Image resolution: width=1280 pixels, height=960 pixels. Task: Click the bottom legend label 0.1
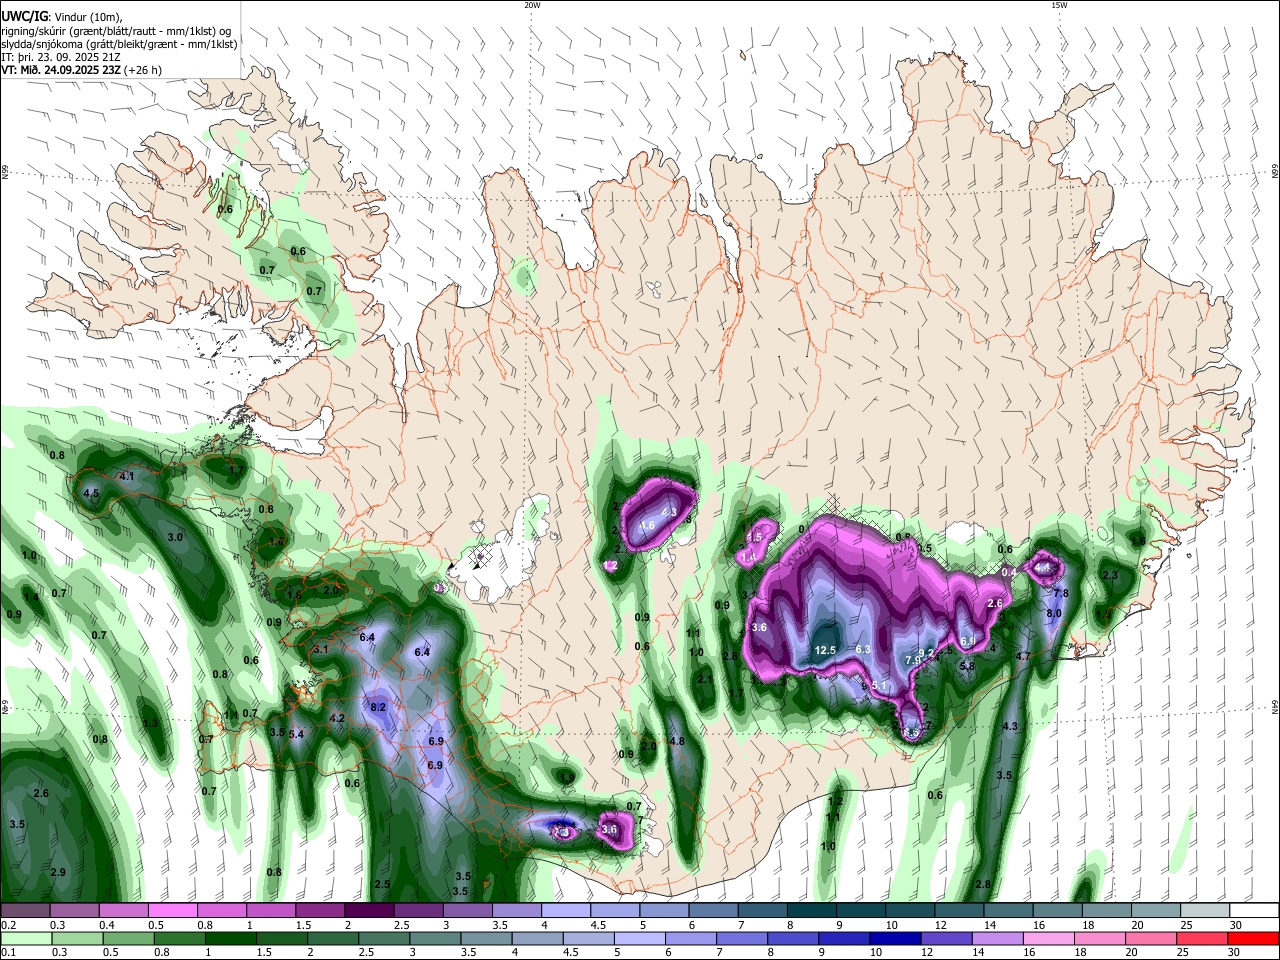(x=8, y=953)
